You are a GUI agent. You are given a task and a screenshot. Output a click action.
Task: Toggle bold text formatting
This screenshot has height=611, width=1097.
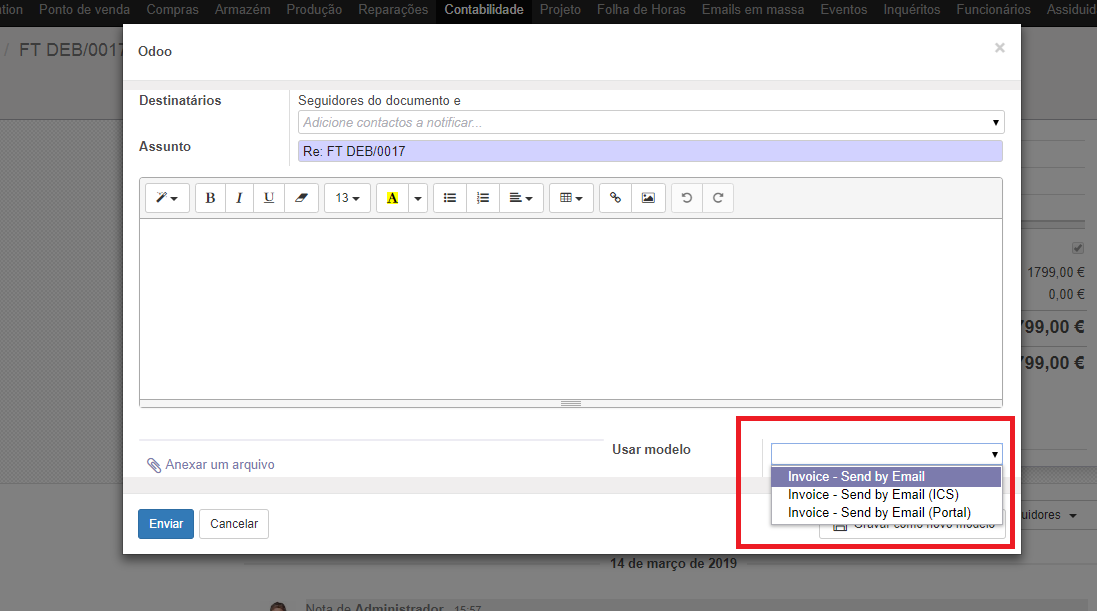(210, 198)
